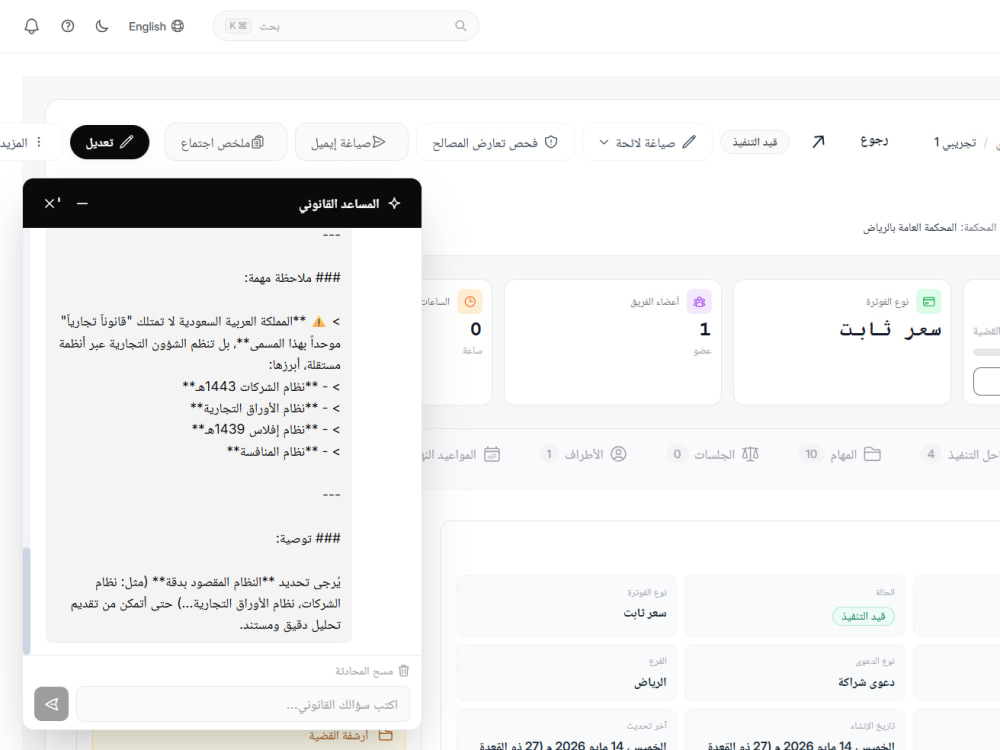Click the send arrow icon of صياغة إيميل
This screenshot has width=1000, height=750.
coord(379,142)
